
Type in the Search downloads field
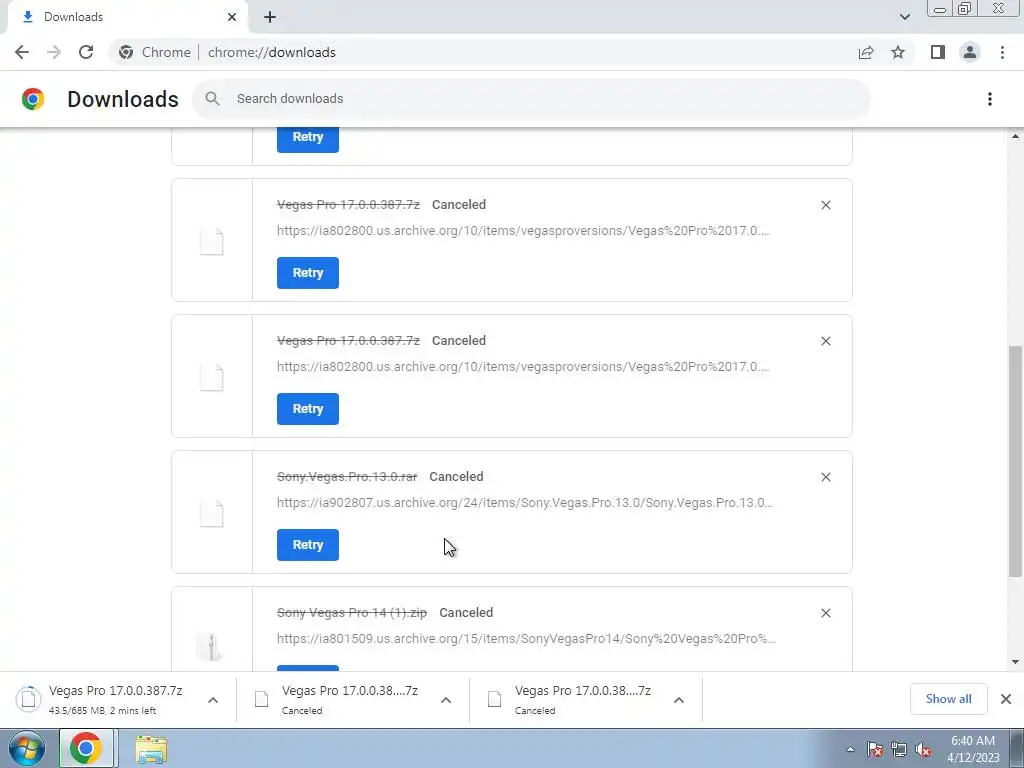[x=532, y=99]
